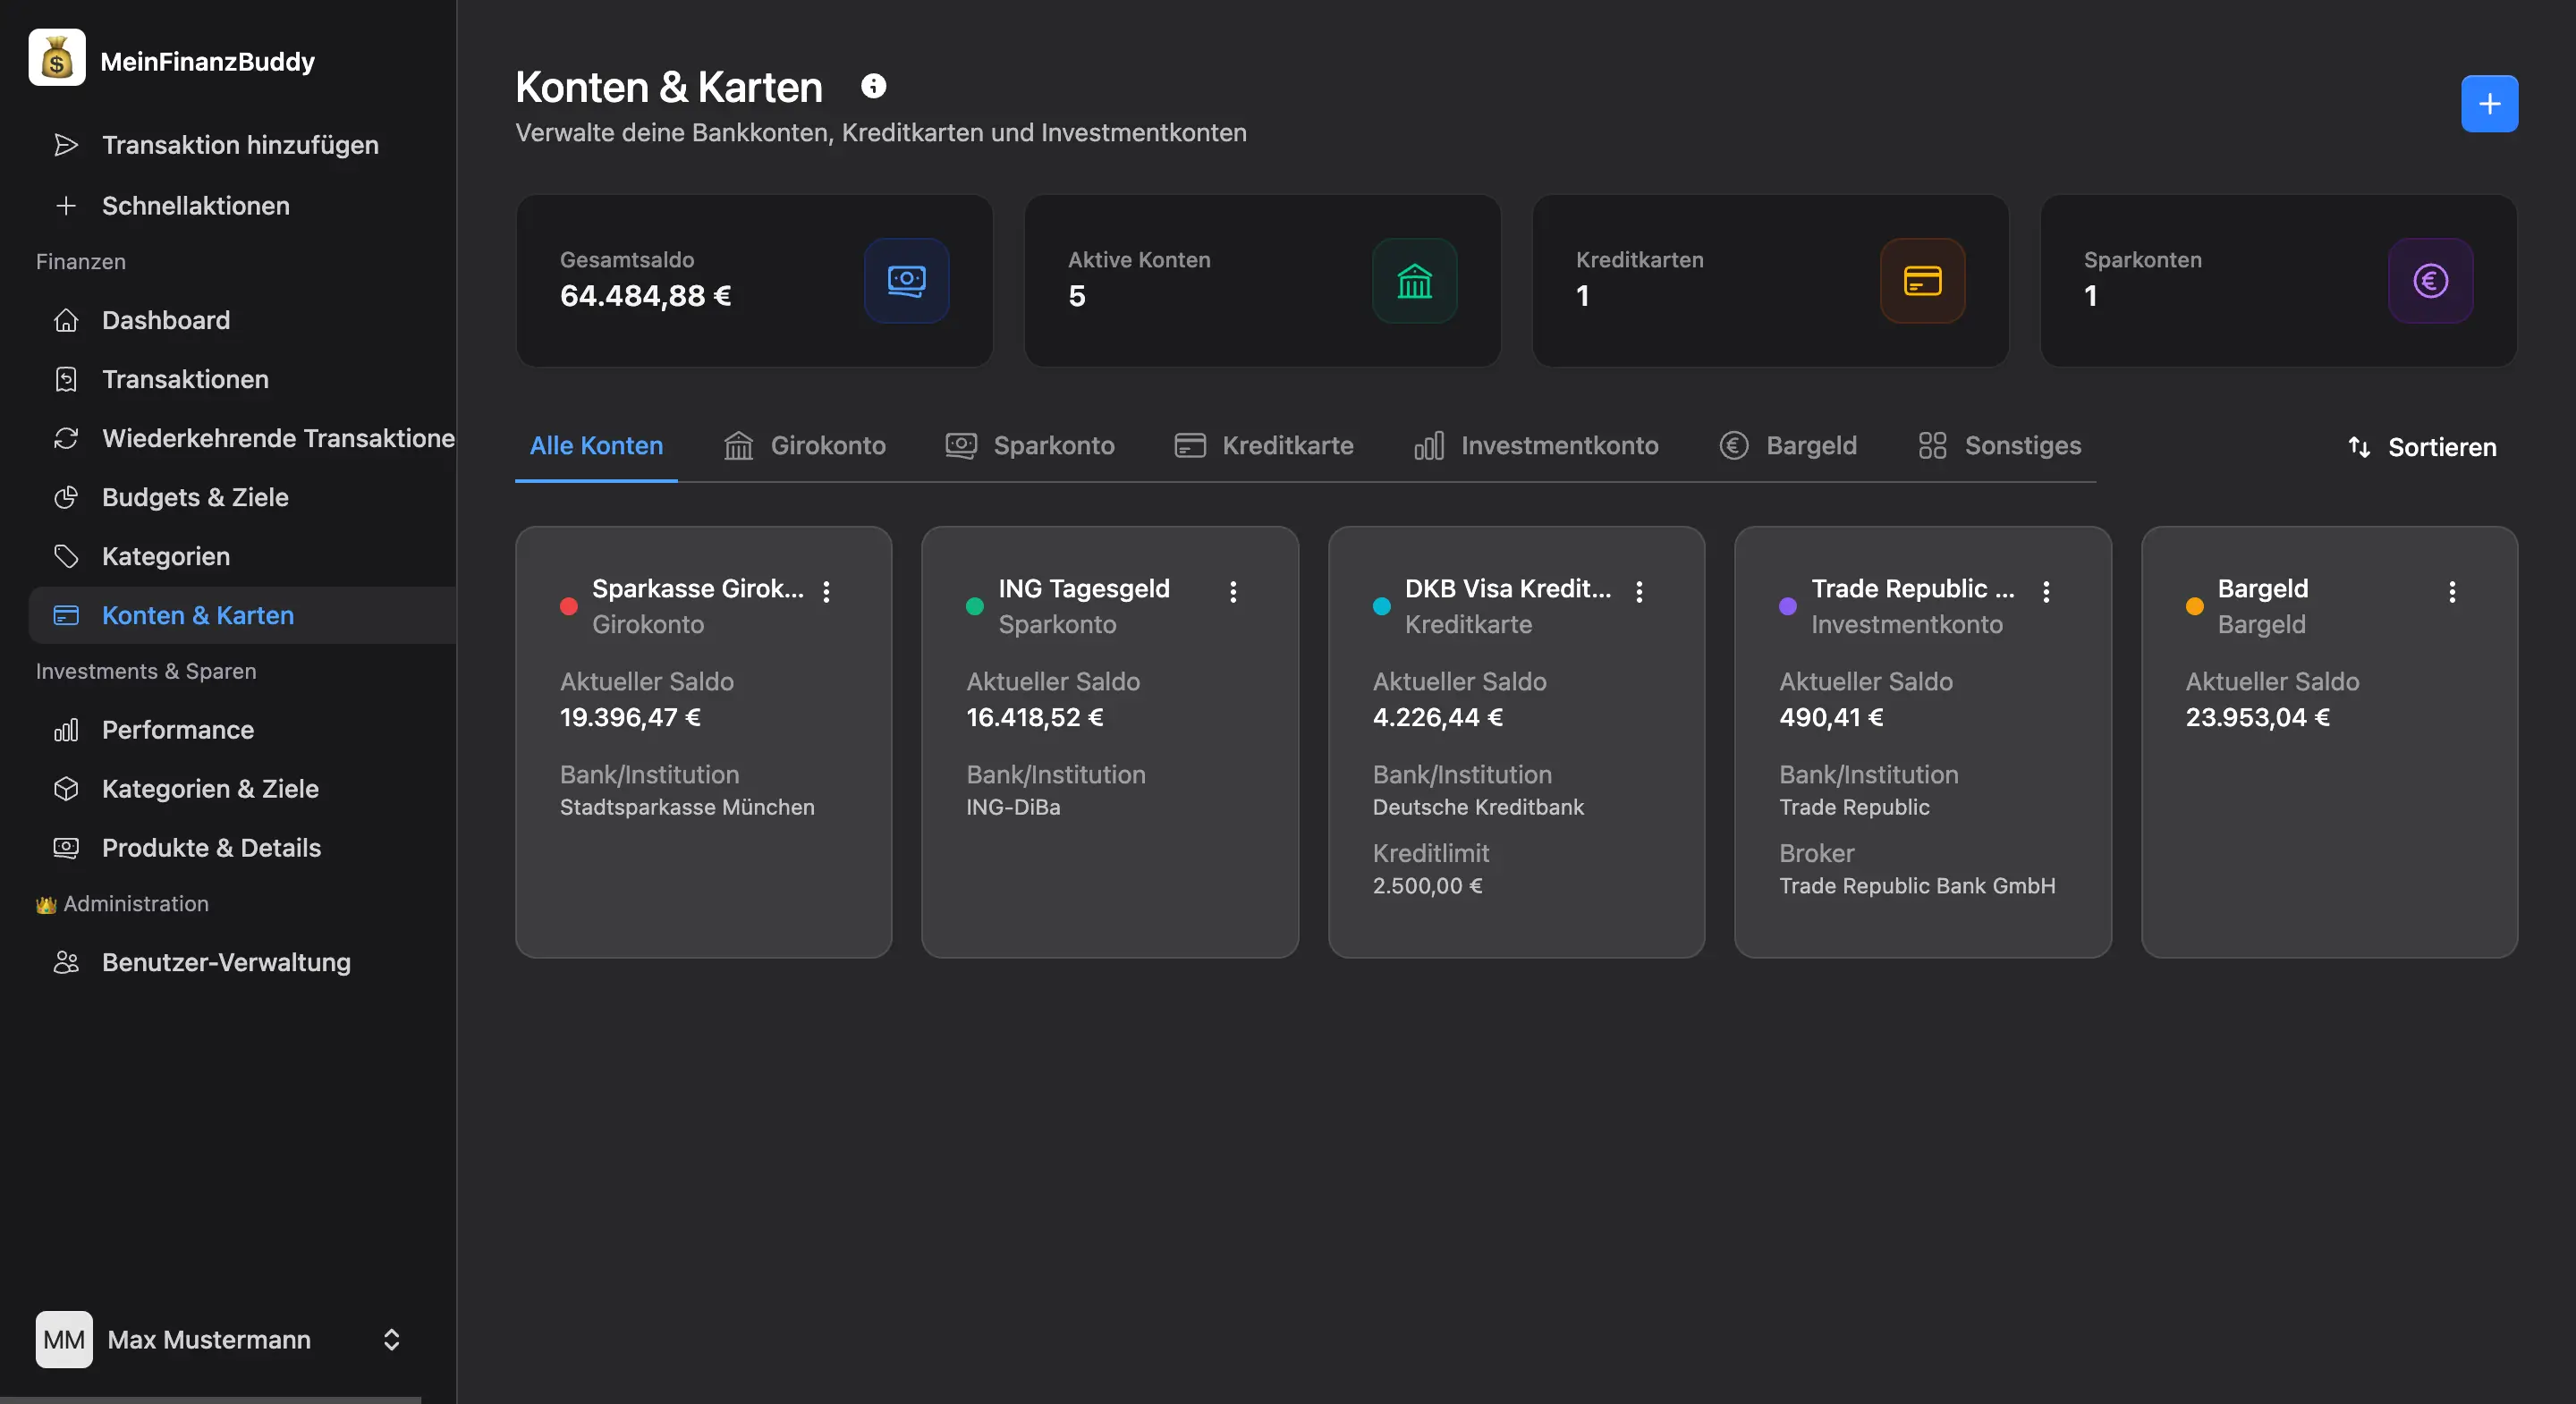
Task: Click the Aktive Konten bank building icon
Action: 1414,281
